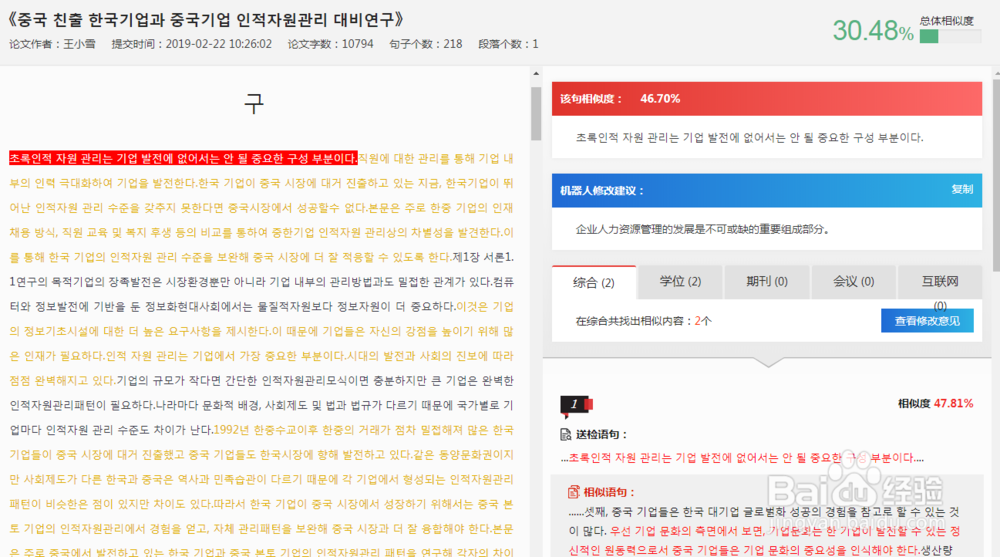Click the right pane scrollbar thumb
This screenshot has height=557, width=1000.
point(996,175)
